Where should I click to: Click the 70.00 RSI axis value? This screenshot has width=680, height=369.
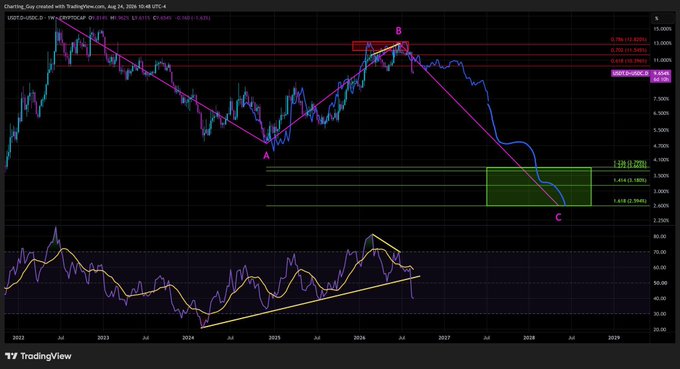660,252
